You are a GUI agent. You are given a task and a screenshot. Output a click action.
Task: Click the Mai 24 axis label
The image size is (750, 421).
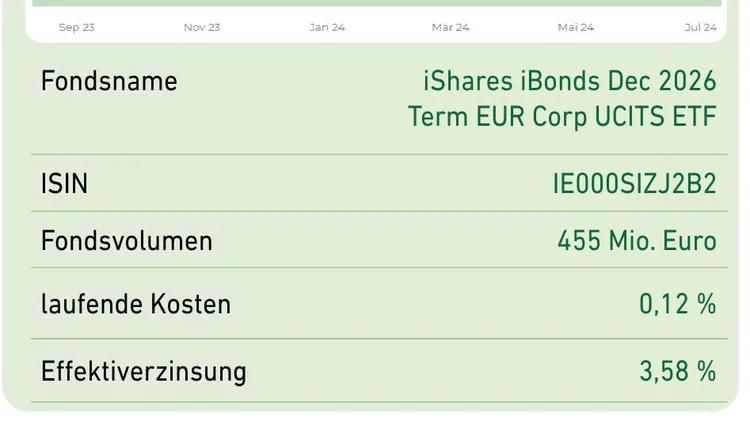[576, 27]
